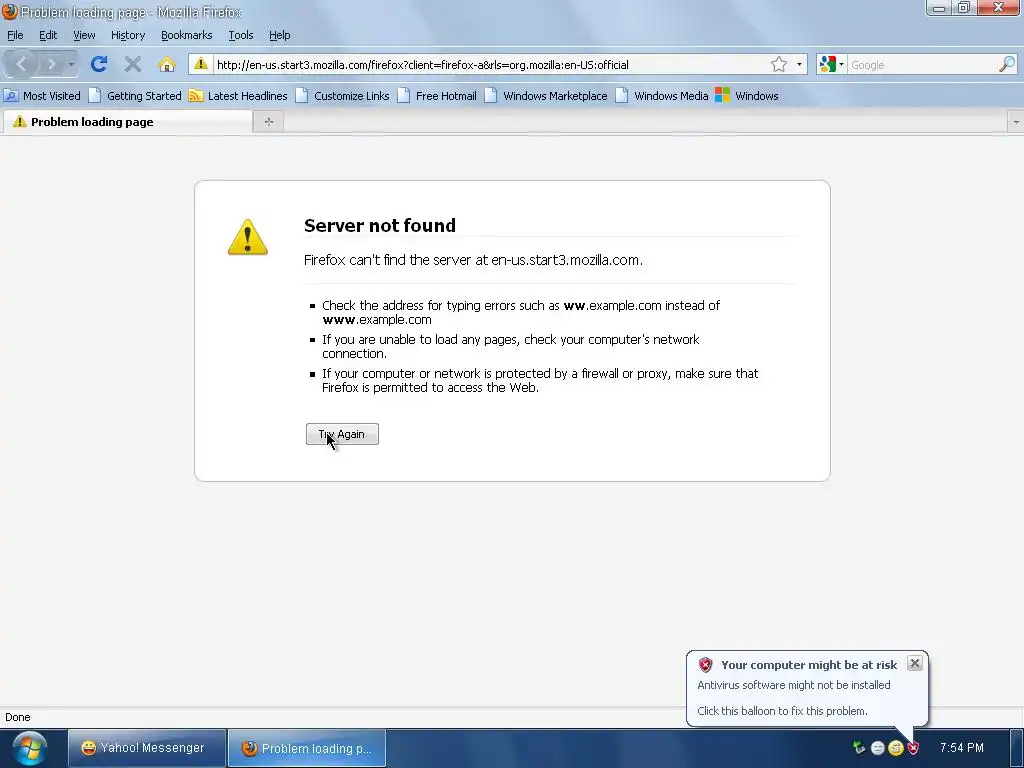This screenshot has width=1024, height=768.
Task: Click the 7:54 PM system clock
Action: (x=961, y=748)
